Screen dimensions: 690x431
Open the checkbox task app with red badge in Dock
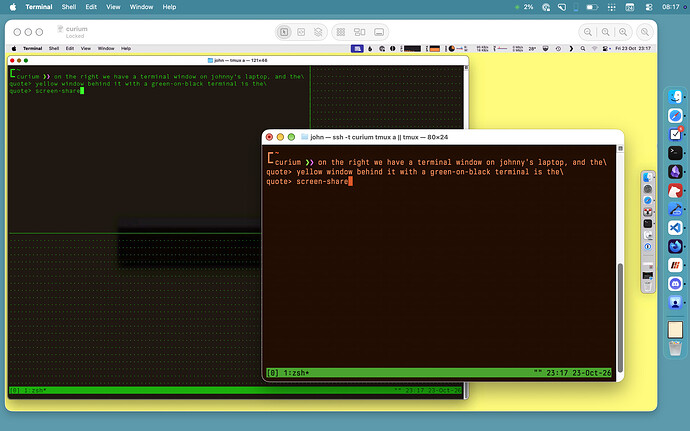pyautogui.click(x=675, y=134)
